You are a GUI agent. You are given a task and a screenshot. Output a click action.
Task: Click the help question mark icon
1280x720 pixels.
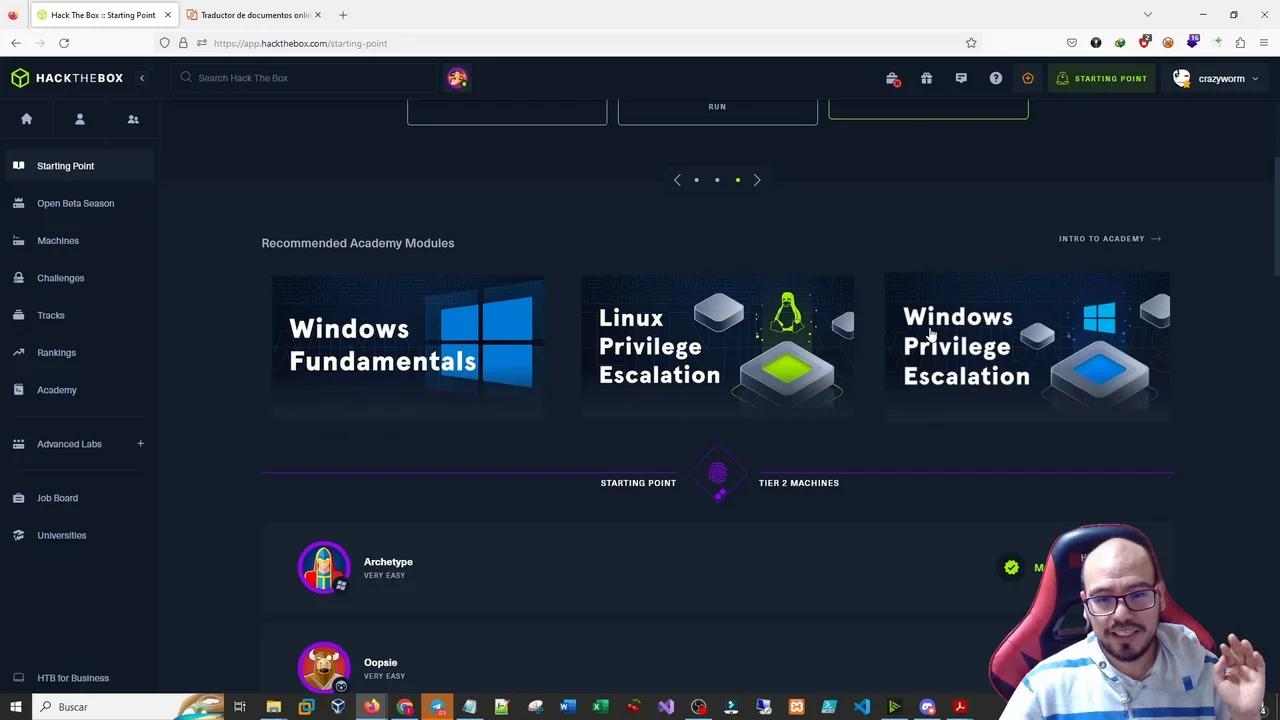pyautogui.click(x=995, y=78)
